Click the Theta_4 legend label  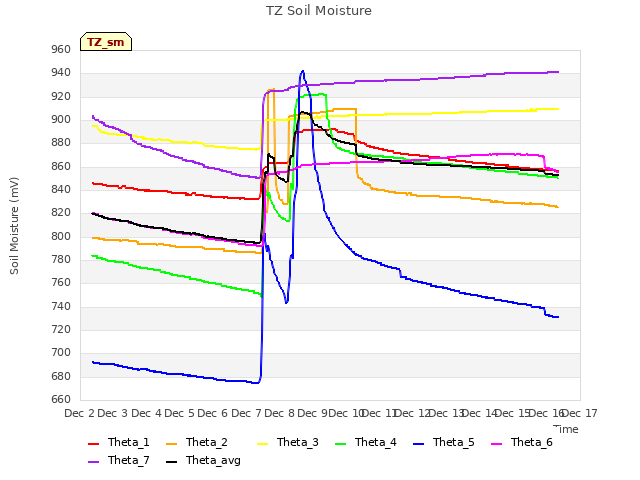[376, 442]
